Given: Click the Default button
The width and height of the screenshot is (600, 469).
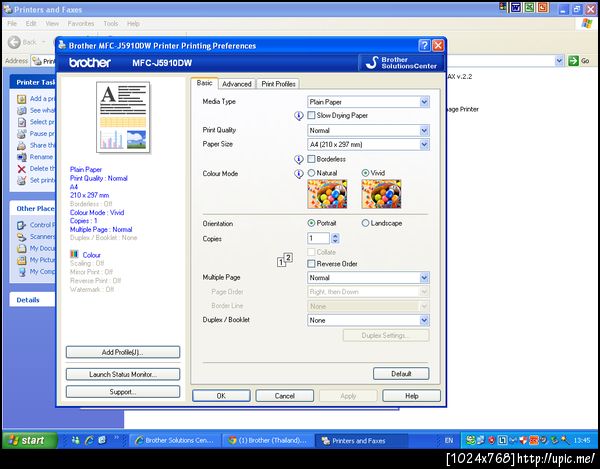Looking at the screenshot, I should click(x=401, y=374).
